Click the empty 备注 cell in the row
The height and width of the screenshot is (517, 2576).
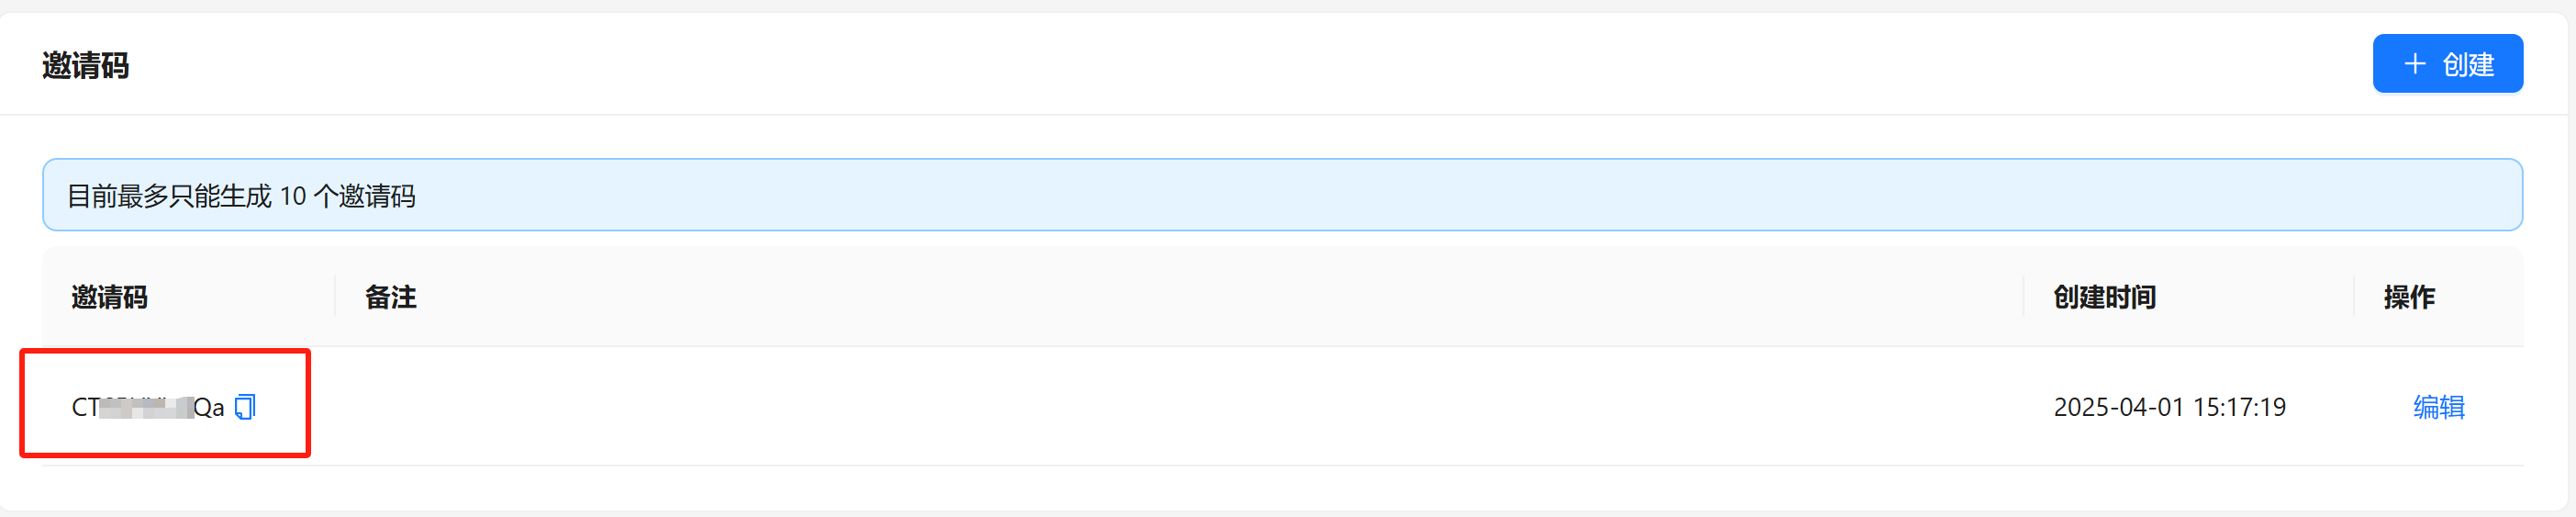coord(1178,406)
